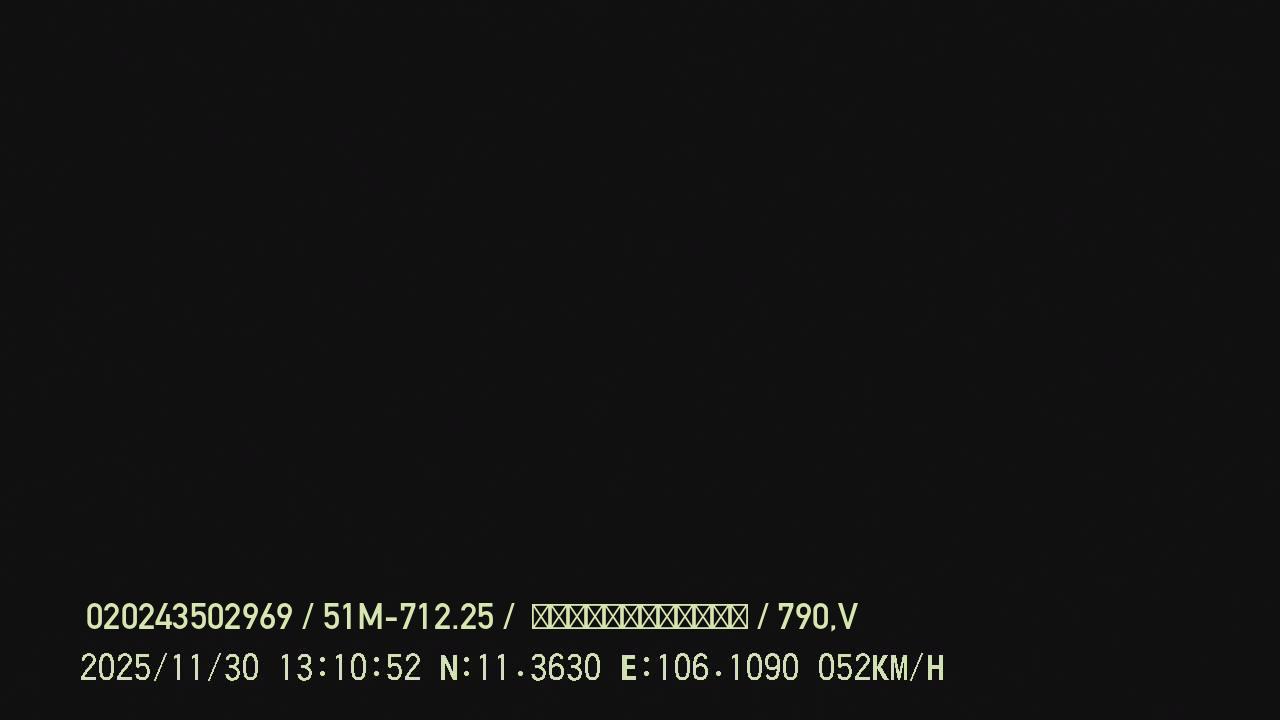The image size is (1280, 720).
Task: Select the speed reading 052KM/H
Action: pyautogui.click(x=881, y=668)
